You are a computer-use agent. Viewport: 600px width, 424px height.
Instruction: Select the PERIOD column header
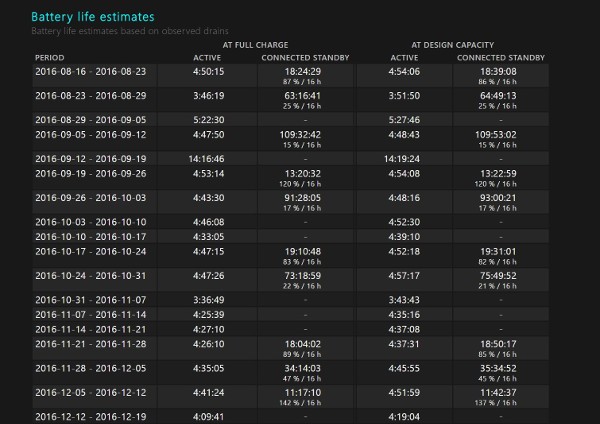[49, 57]
